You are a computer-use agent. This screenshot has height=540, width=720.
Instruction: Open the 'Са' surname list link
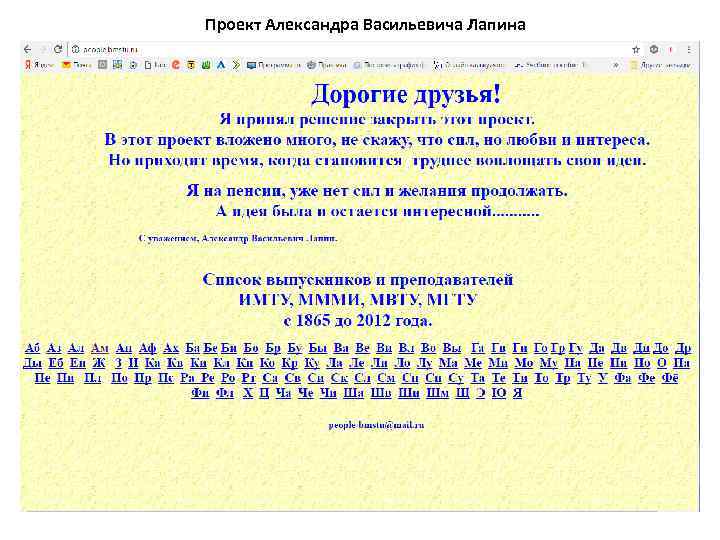[x=270, y=377]
